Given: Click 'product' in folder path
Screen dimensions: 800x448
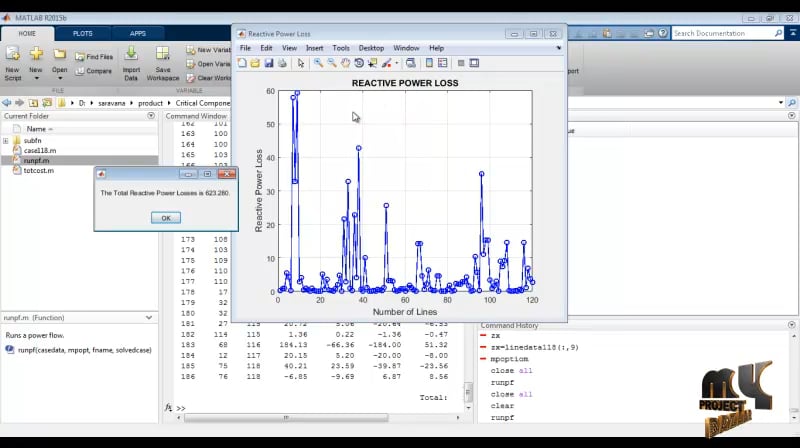Looking at the screenshot, I should [x=151, y=103].
